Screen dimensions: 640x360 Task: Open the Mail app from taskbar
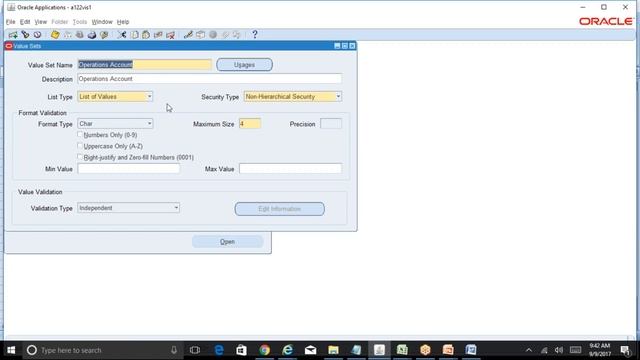click(x=310, y=350)
